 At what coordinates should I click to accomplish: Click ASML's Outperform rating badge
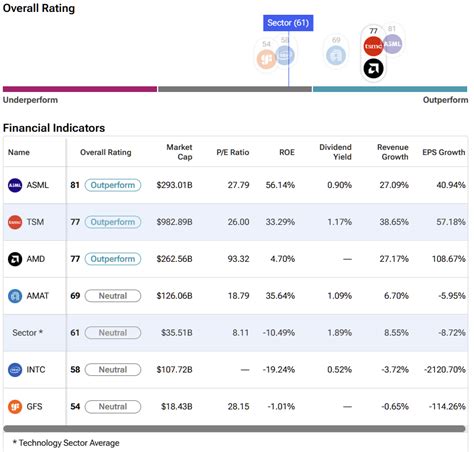113,185
